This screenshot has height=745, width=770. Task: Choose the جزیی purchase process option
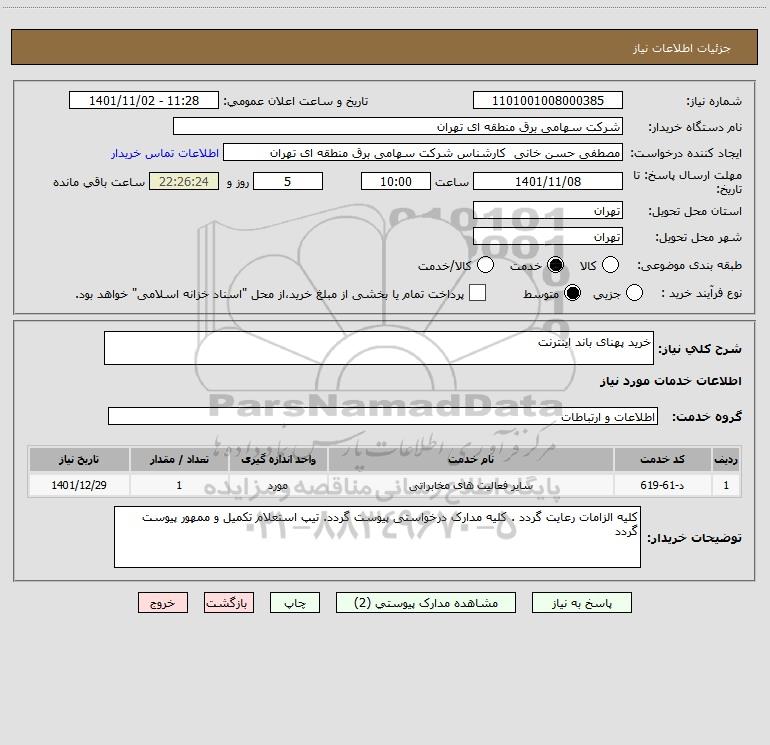pyautogui.click(x=634, y=293)
